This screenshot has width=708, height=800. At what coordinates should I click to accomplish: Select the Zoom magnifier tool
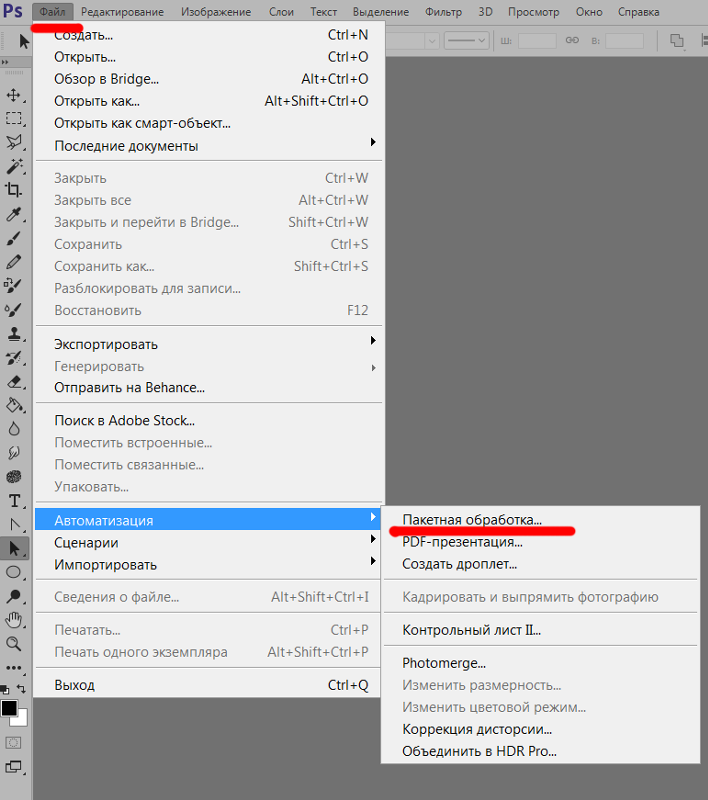tap(14, 644)
